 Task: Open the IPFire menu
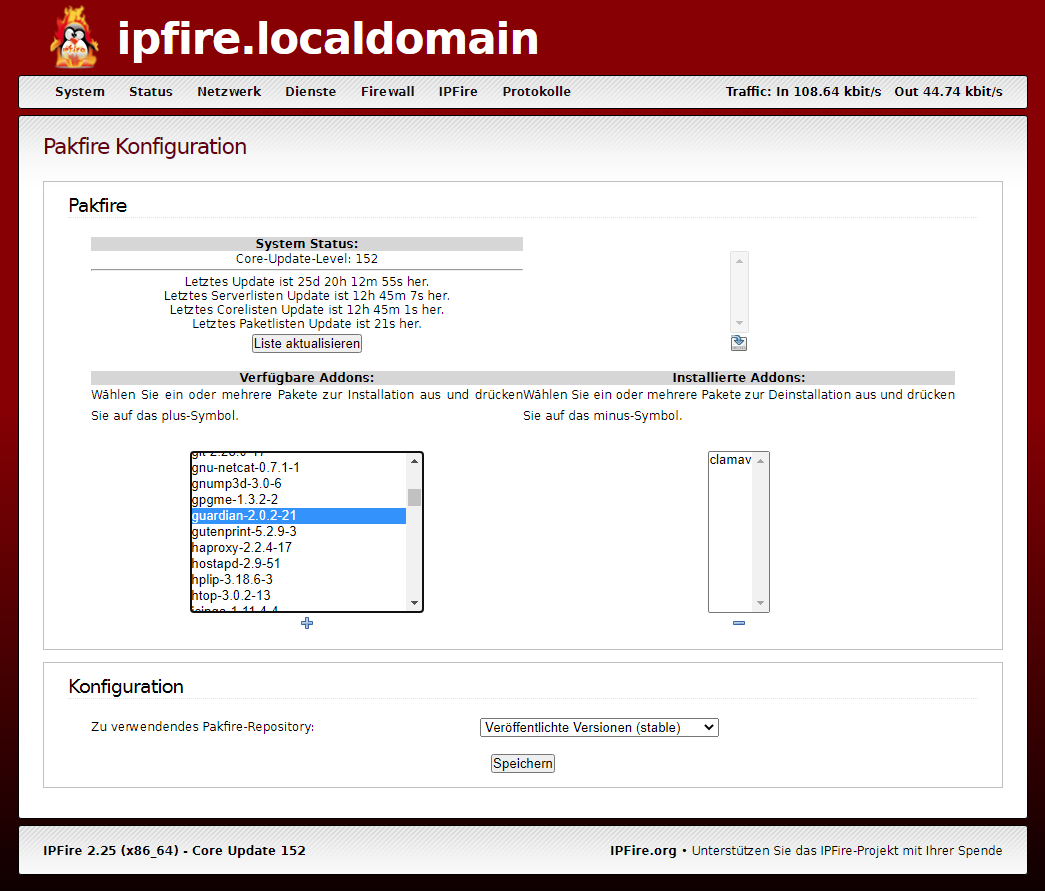458,92
